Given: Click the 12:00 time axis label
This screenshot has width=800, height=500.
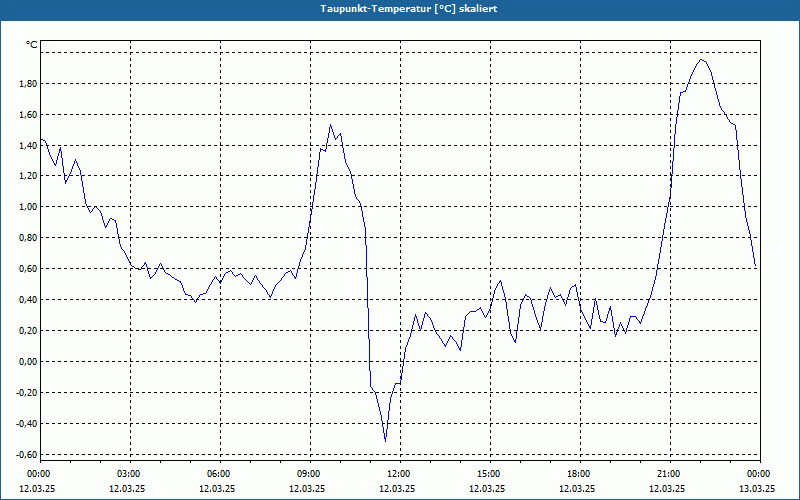Looking at the screenshot, I should point(400,474).
